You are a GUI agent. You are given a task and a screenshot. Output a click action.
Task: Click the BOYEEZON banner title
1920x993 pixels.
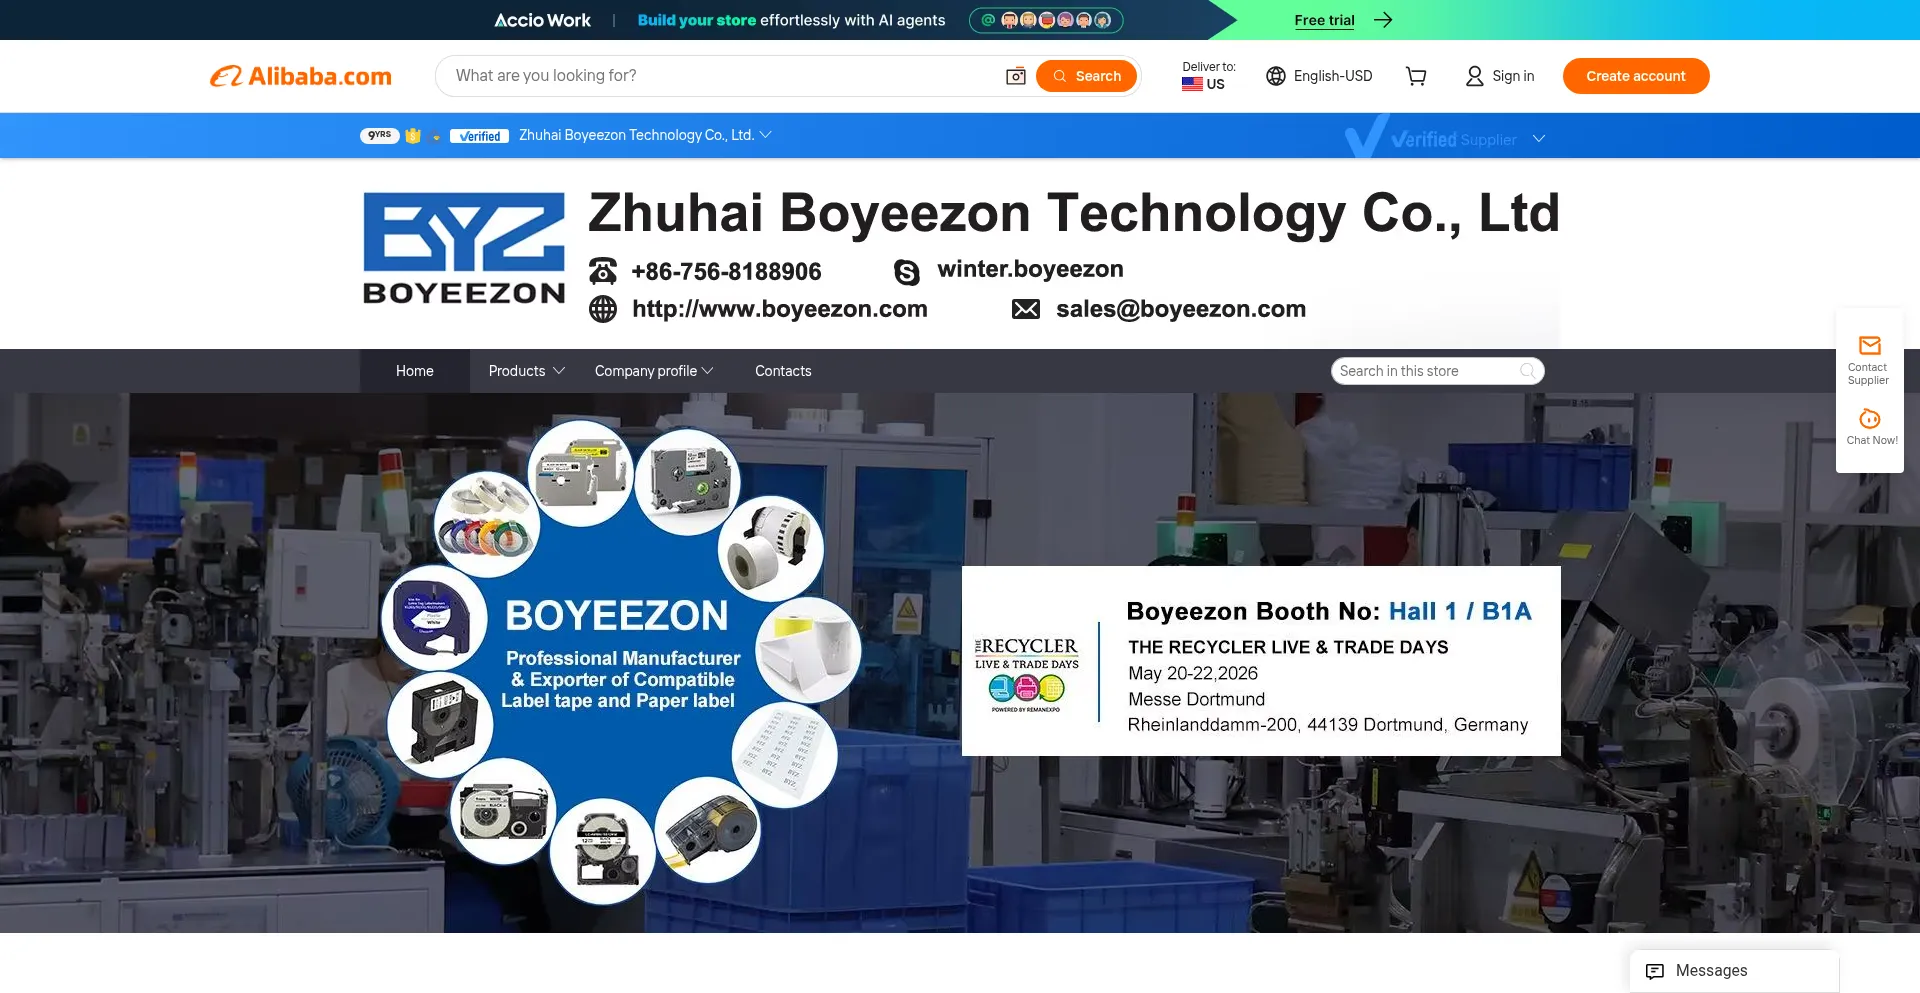617,616
